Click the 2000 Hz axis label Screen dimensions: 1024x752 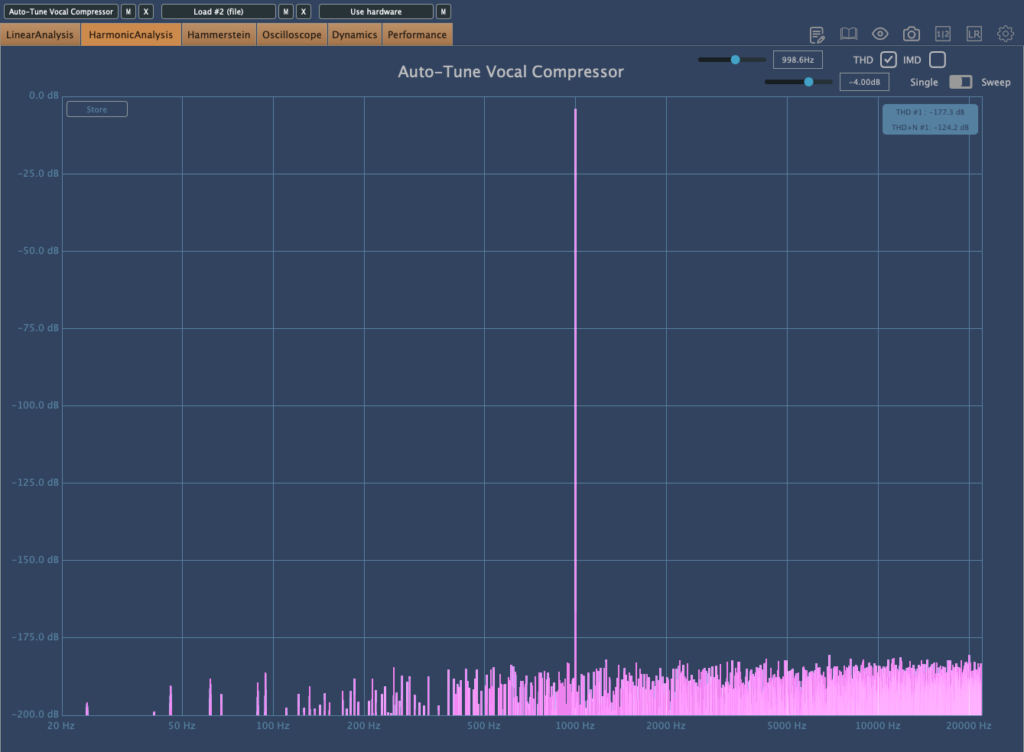(666, 726)
